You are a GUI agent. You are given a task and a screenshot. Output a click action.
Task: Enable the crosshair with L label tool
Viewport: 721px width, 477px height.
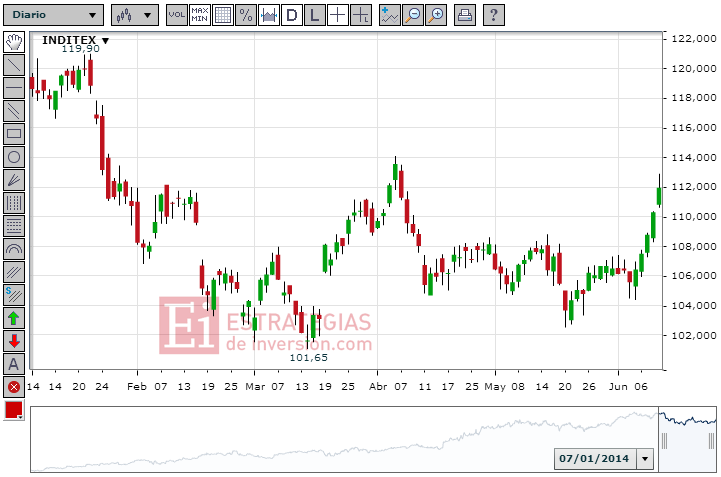(360, 15)
